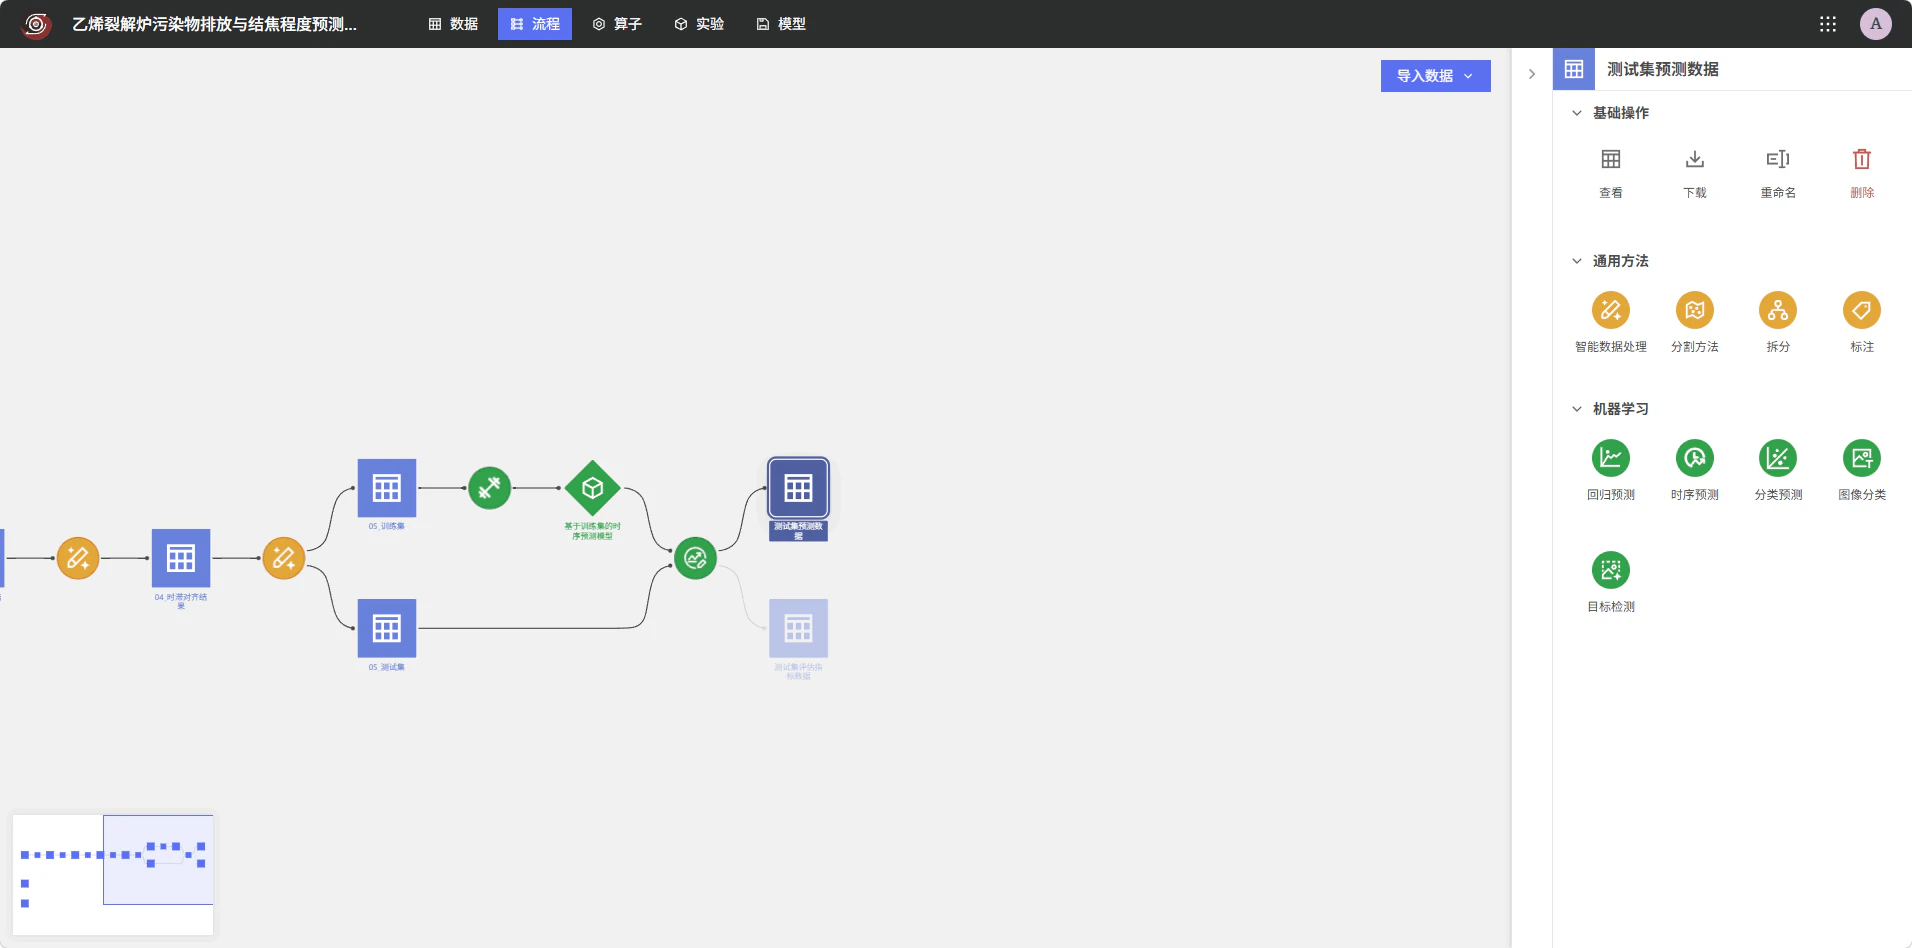1912x948 pixels.
Task: Click the 下载 download icon
Action: (x=1694, y=159)
